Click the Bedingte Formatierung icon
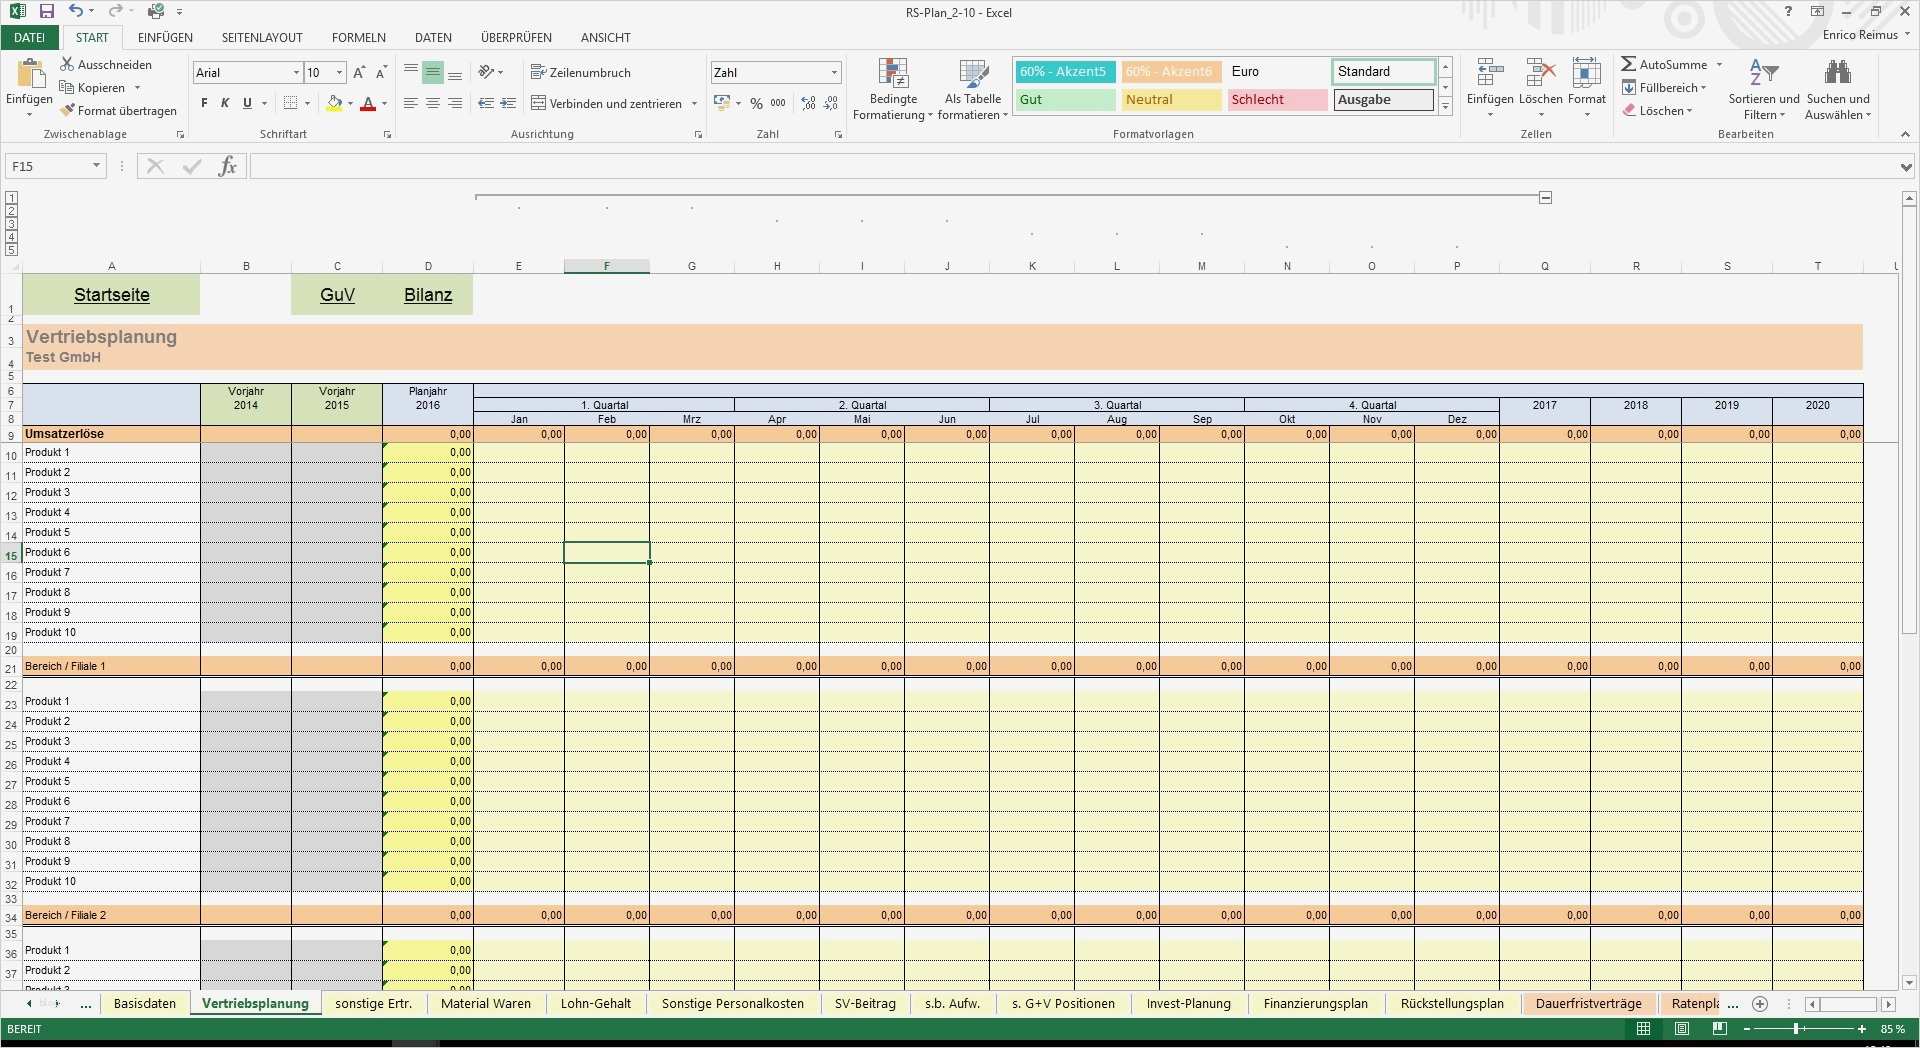 892,74
